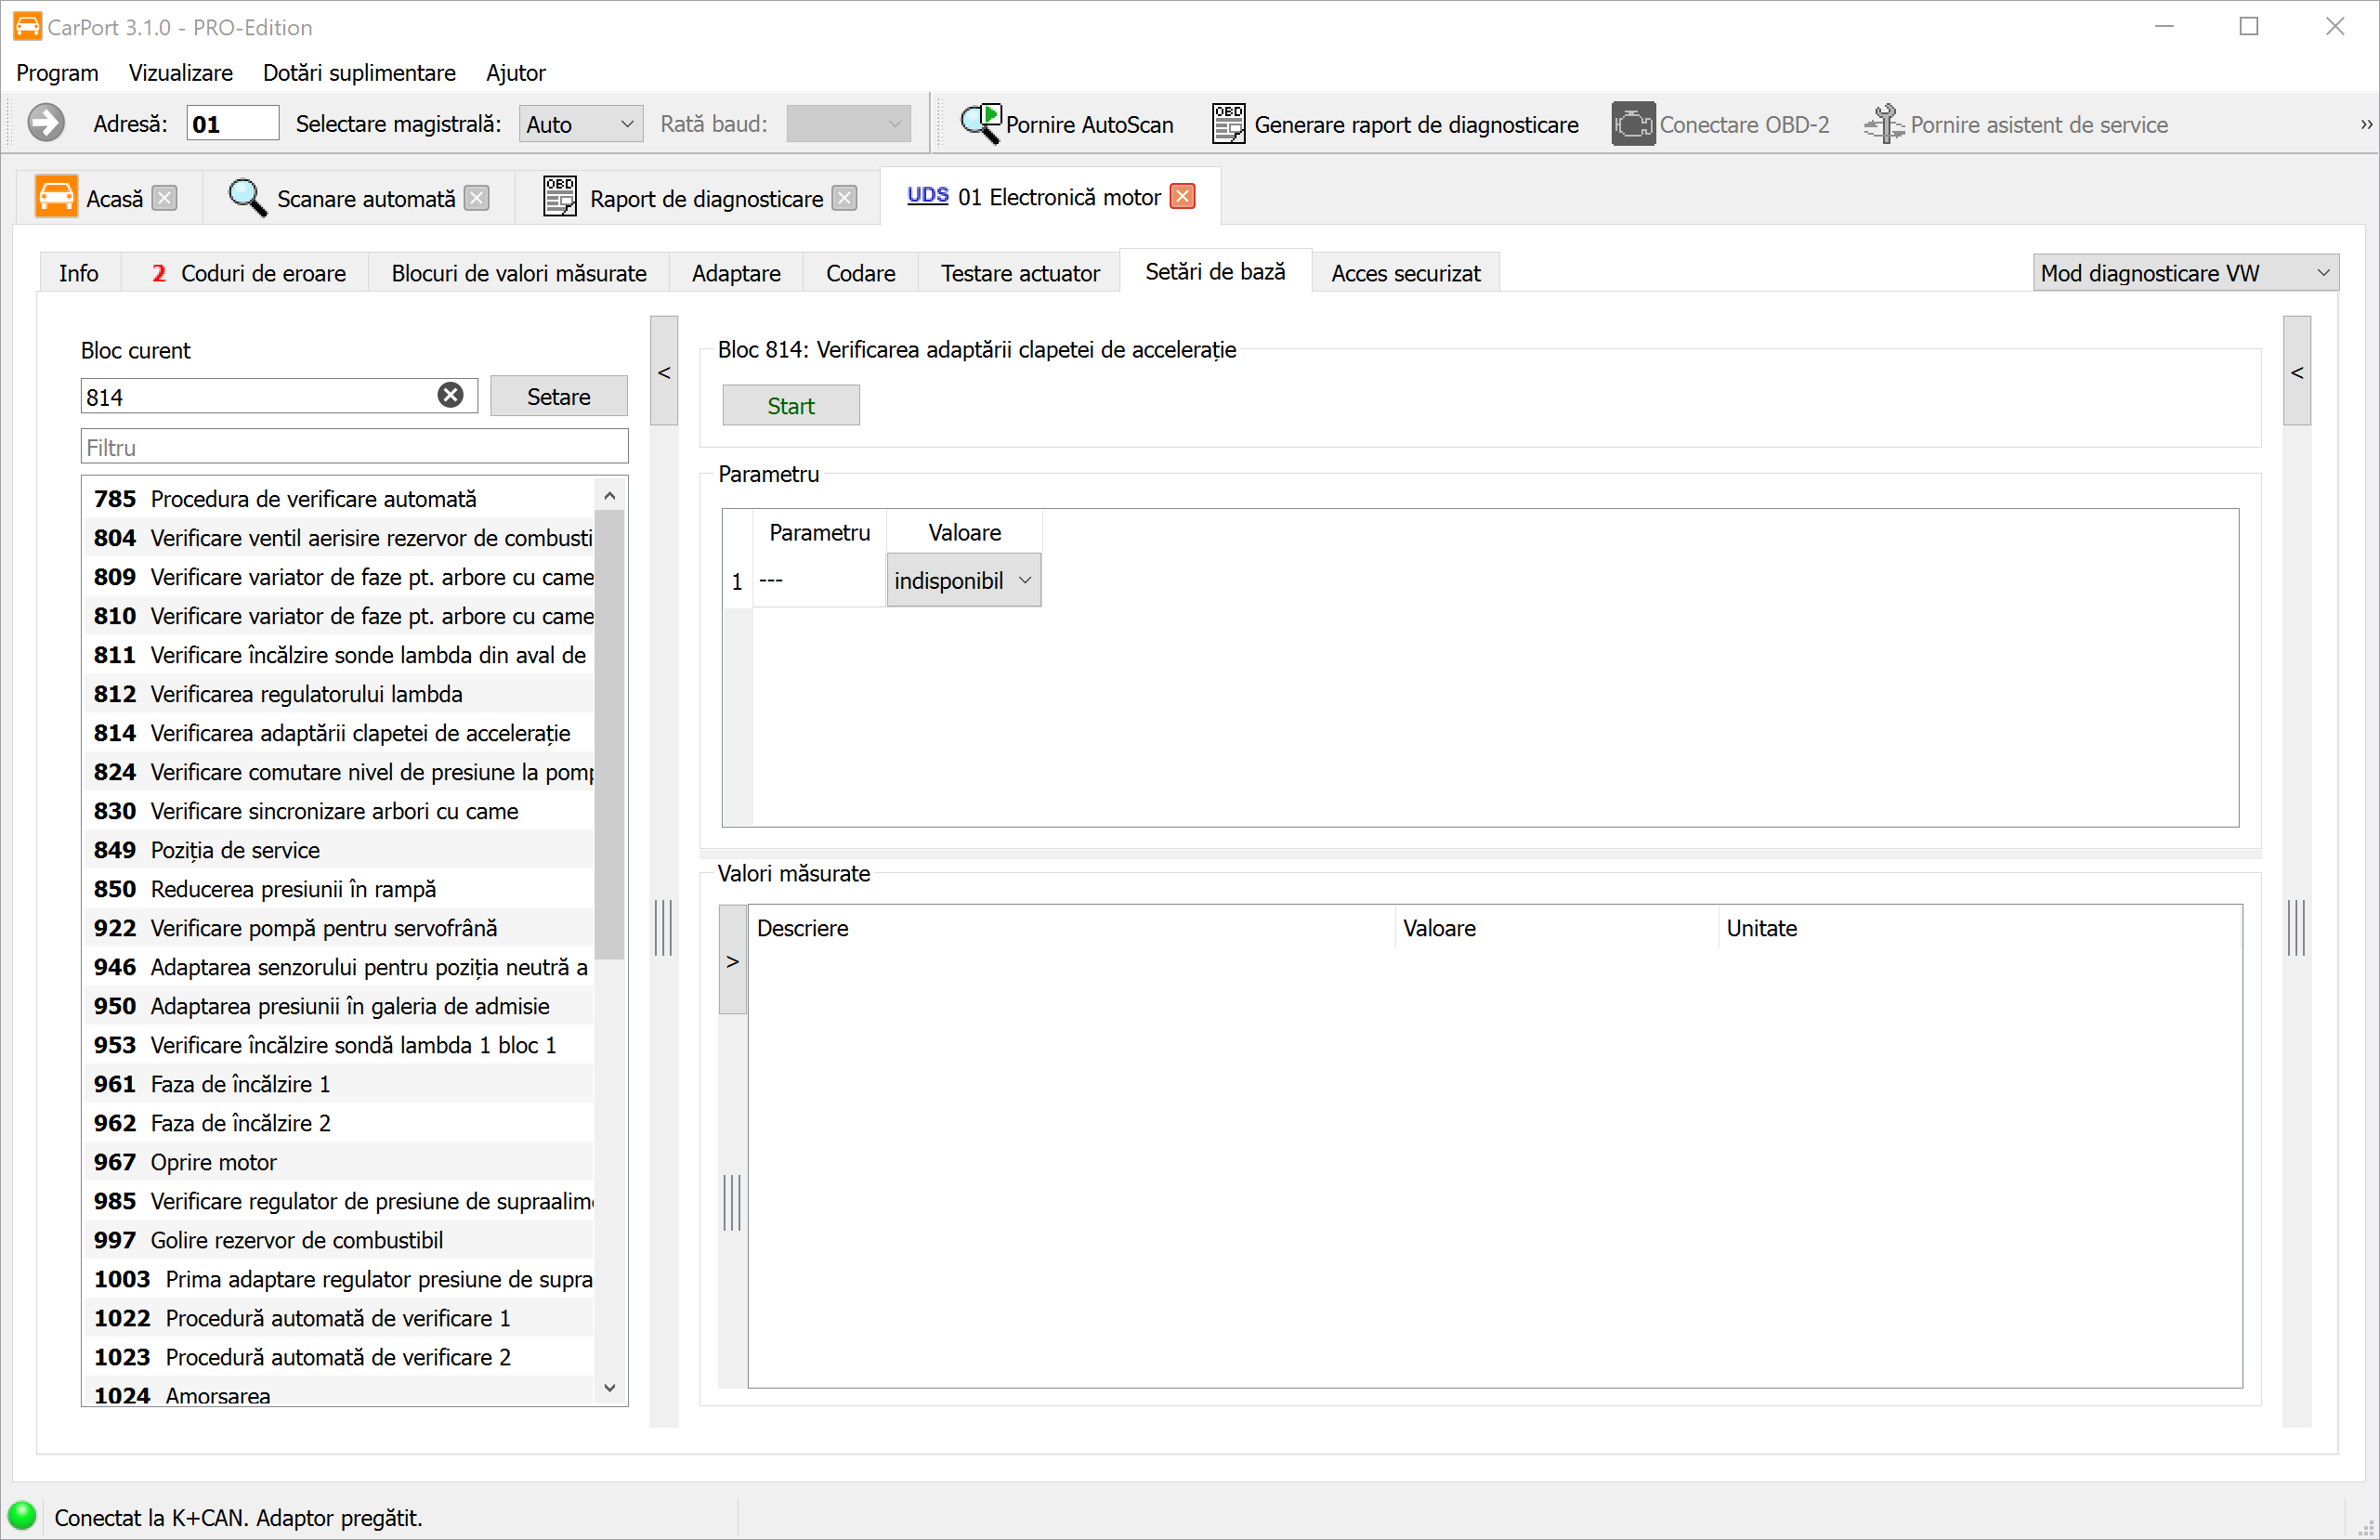This screenshot has width=2380, height=1540.
Task: Clear the Bloc curent field with X icon
Action: pyautogui.click(x=450, y=396)
